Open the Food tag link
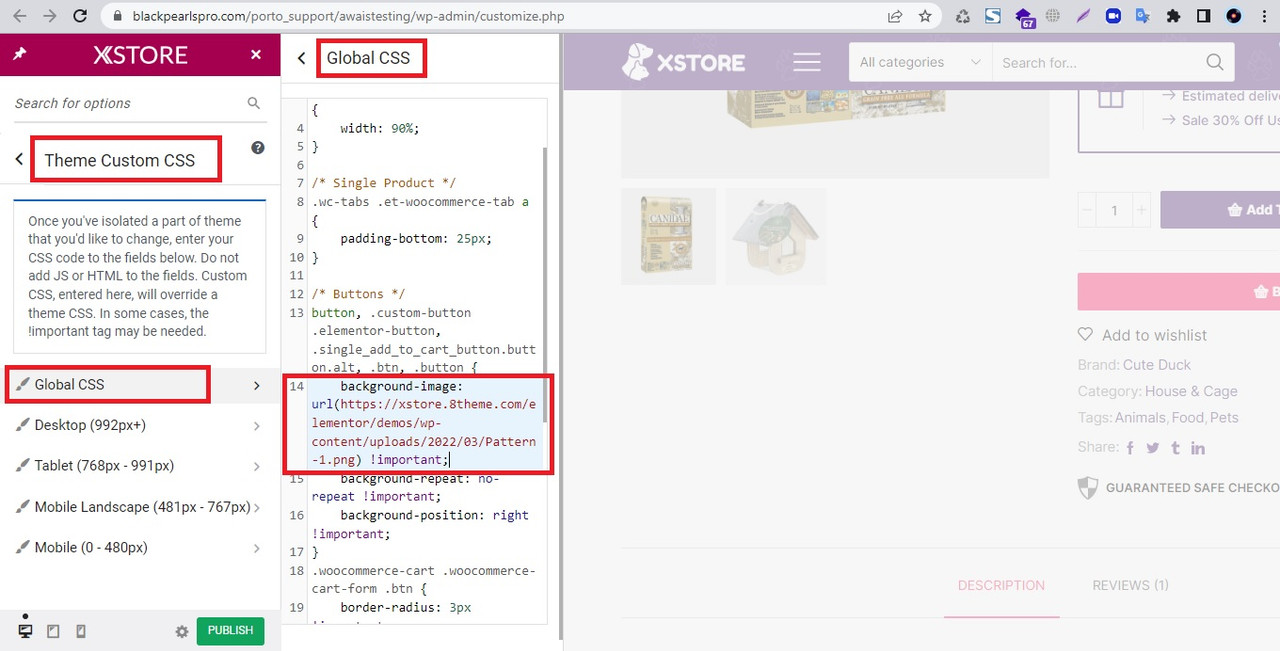1280x651 pixels. coord(1188,417)
